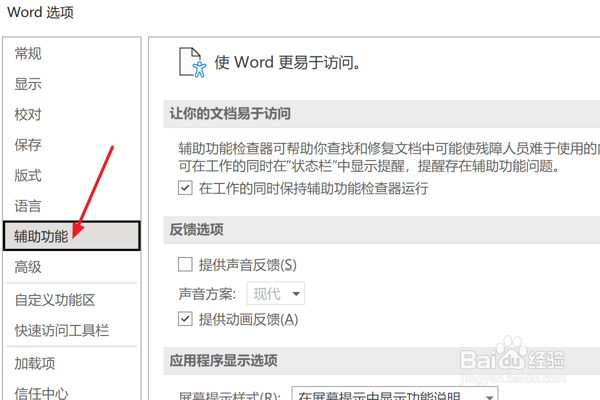Select the 辅助功能 category

coord(72,236)
